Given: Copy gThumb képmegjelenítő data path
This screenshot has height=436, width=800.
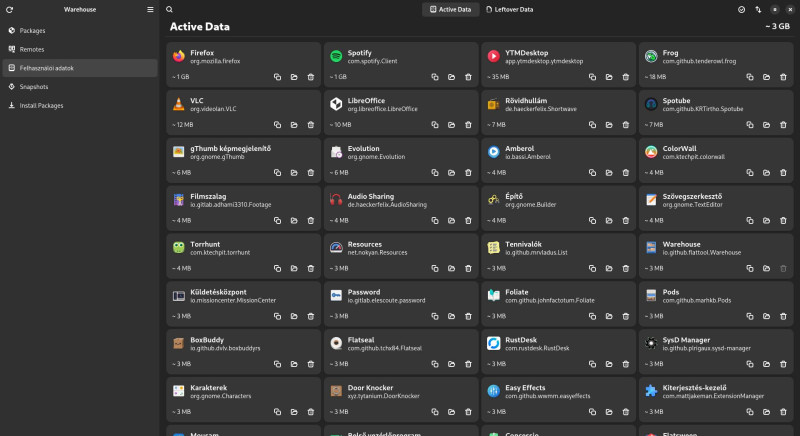Looking at the screenshot, I should pyautogui.click(x=278, y=173).
